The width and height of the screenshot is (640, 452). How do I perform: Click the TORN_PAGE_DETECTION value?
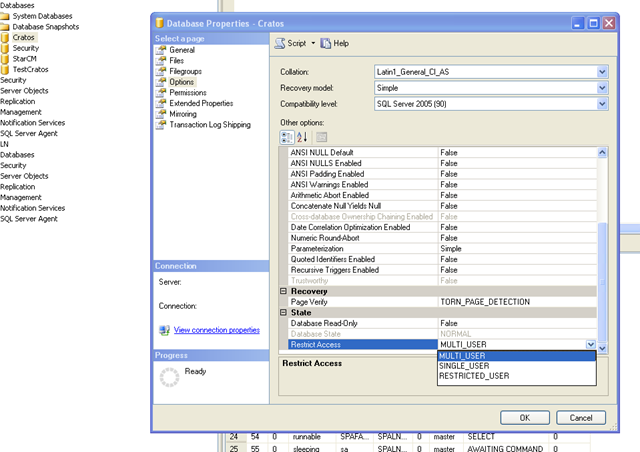(x=485, y=302)
